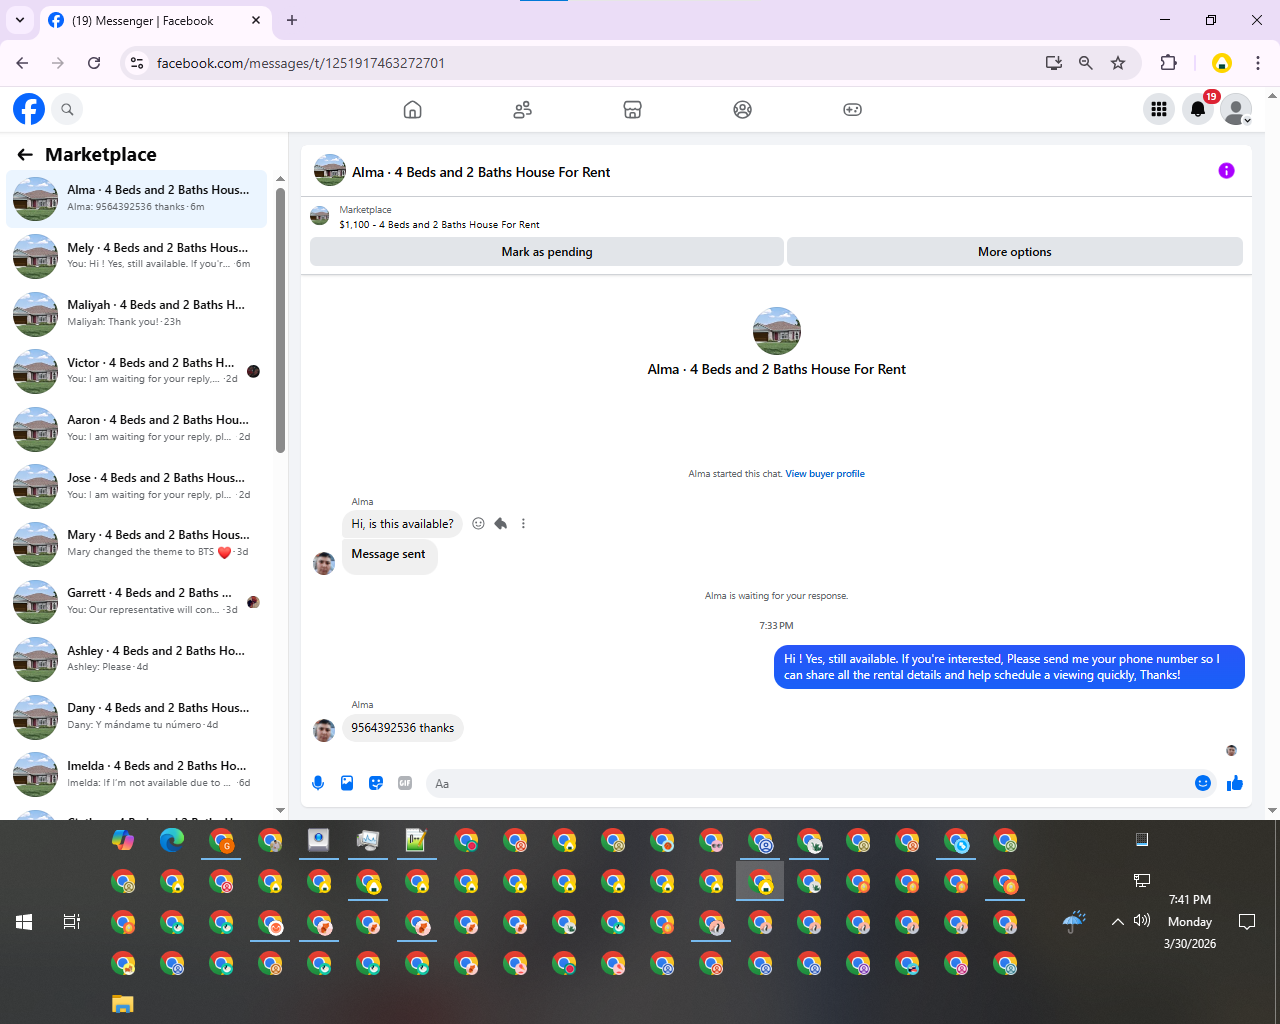Open the volume control in system tray
This screenshot has height=1024, width=1280.
[1142, 921]
